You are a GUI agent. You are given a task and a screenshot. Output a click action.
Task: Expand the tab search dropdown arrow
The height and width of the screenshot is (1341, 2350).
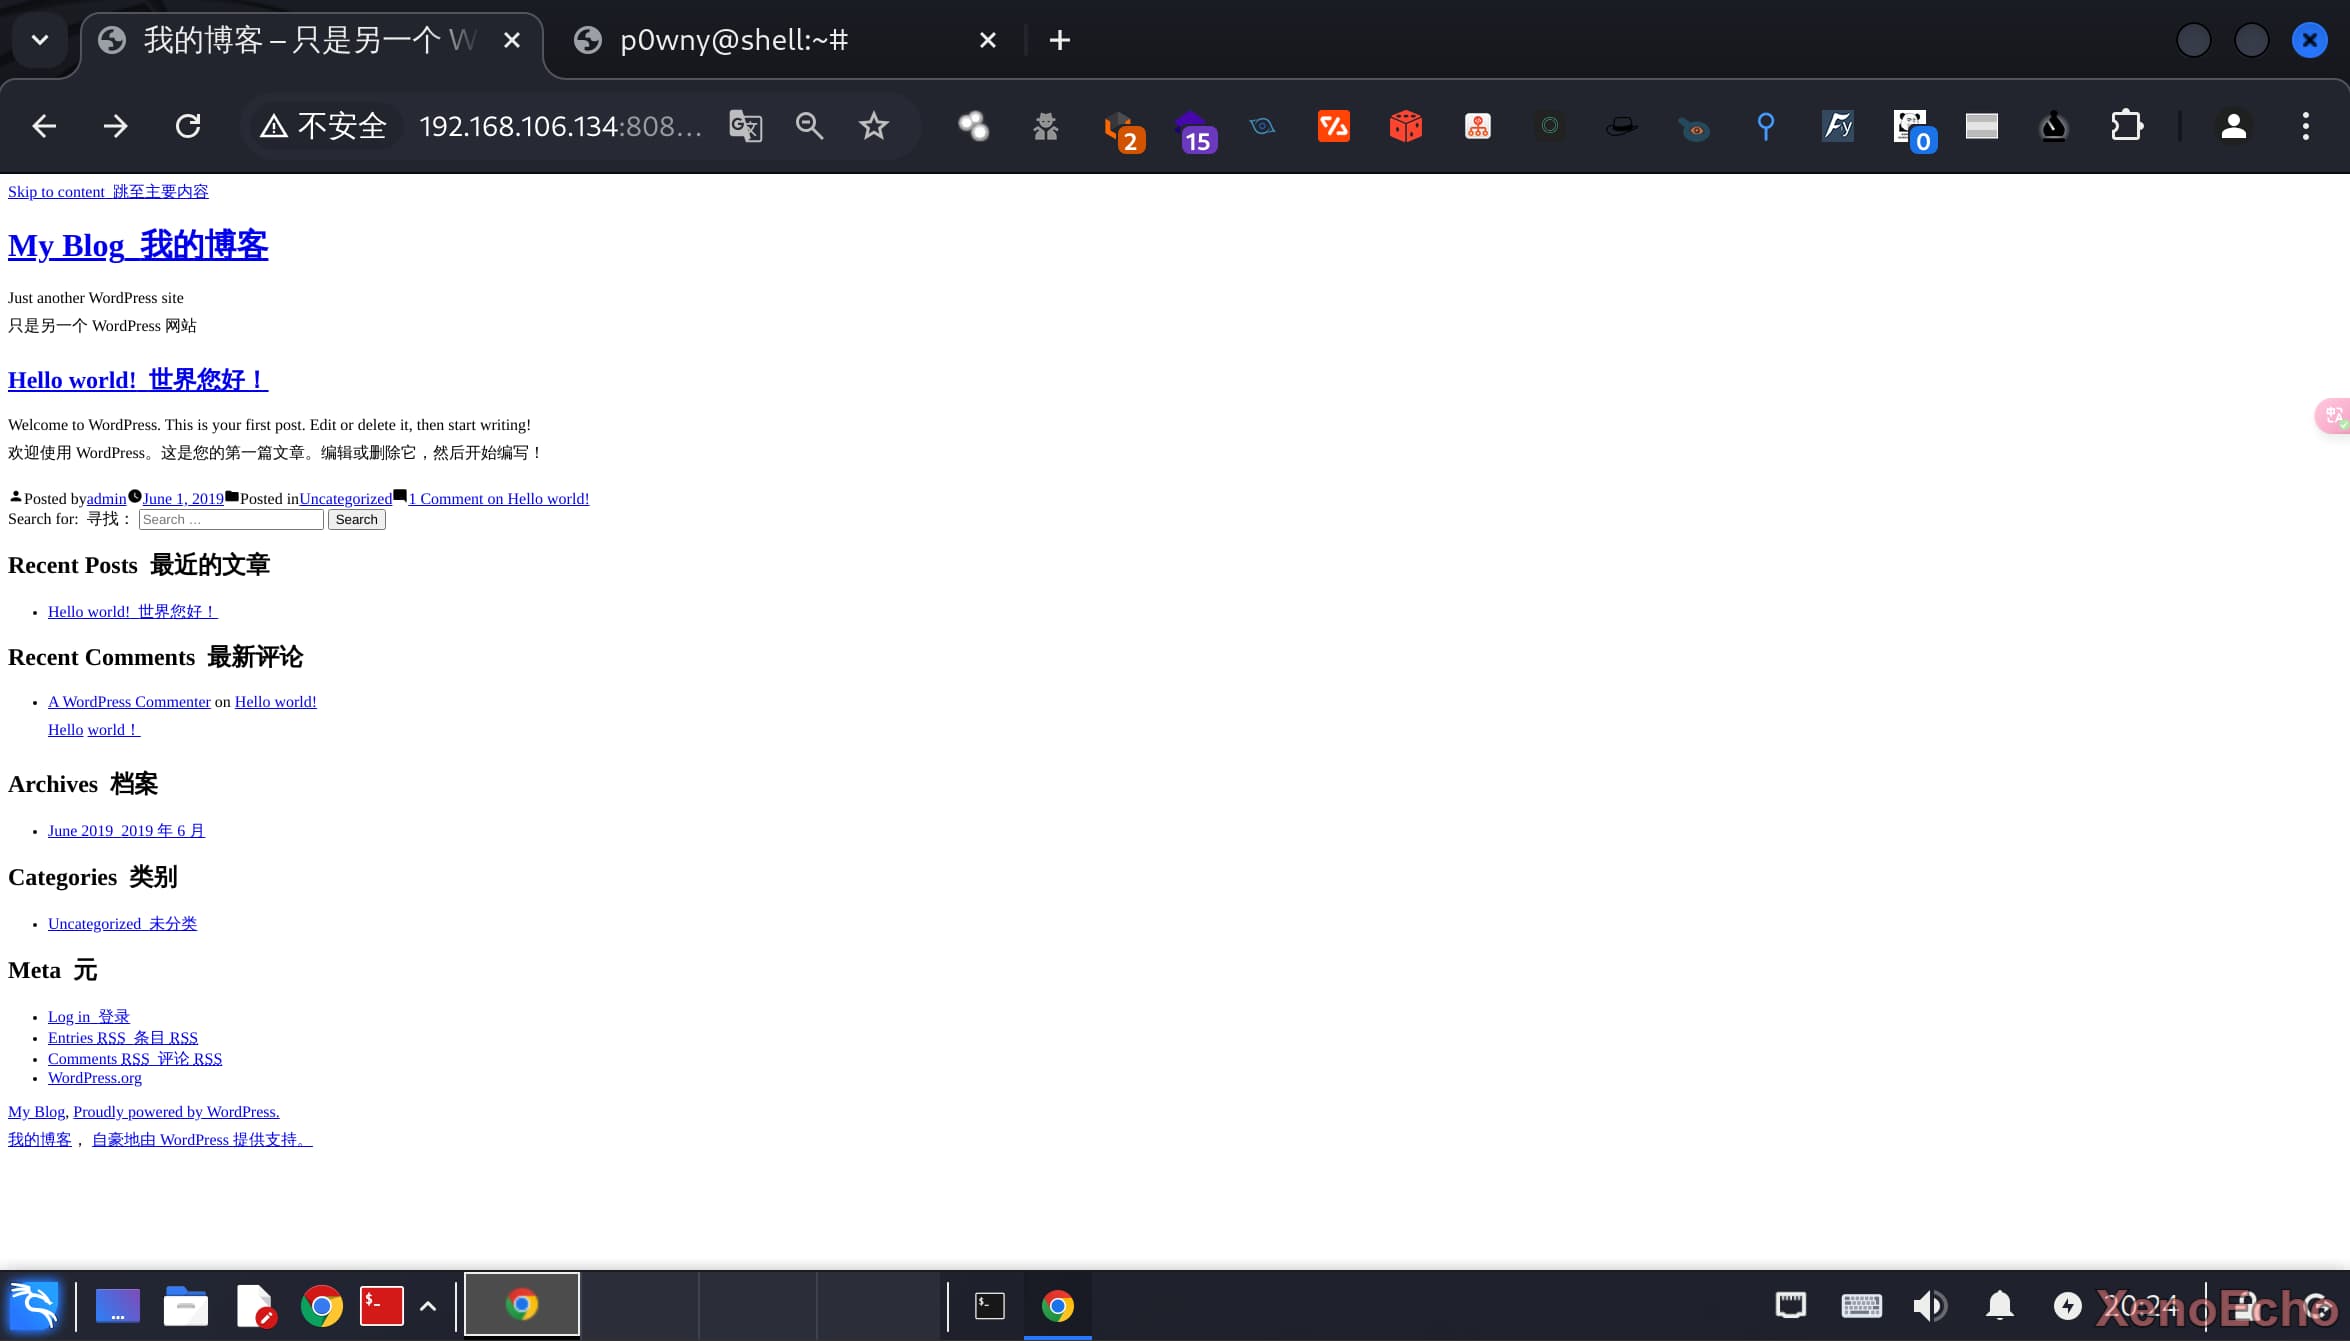[x=40, y=40]
